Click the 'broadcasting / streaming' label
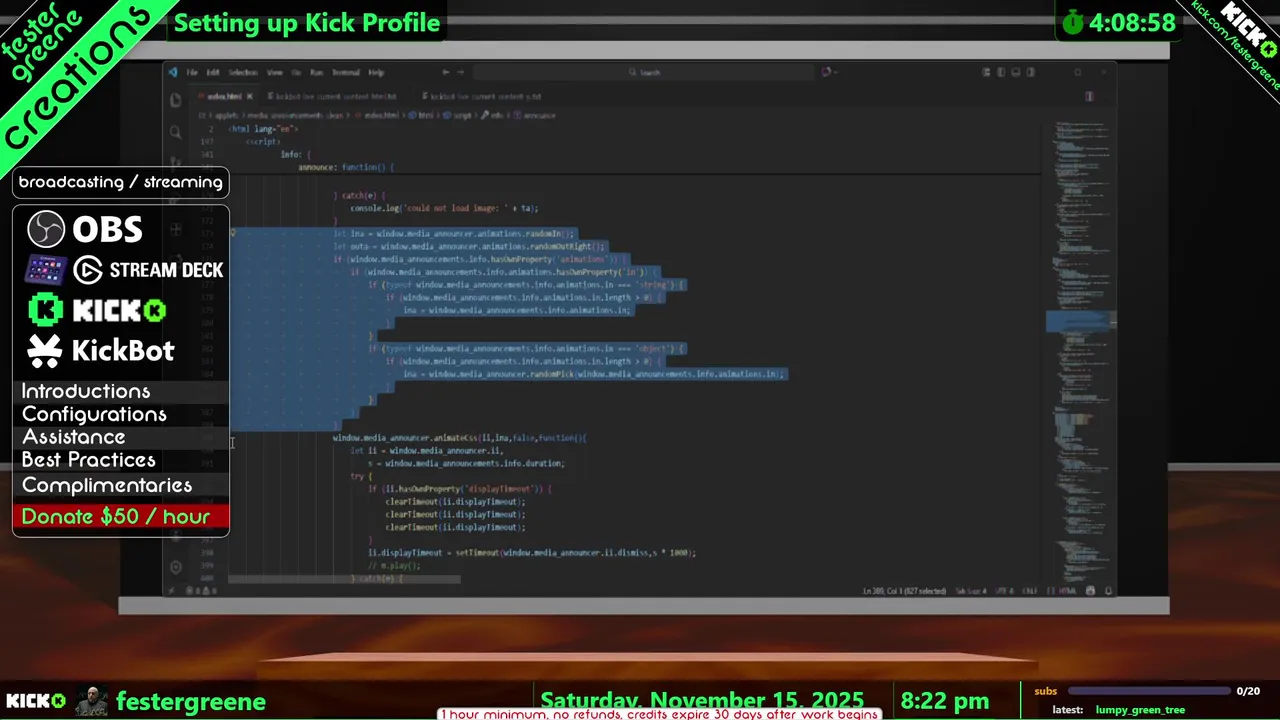 [121, 182]
